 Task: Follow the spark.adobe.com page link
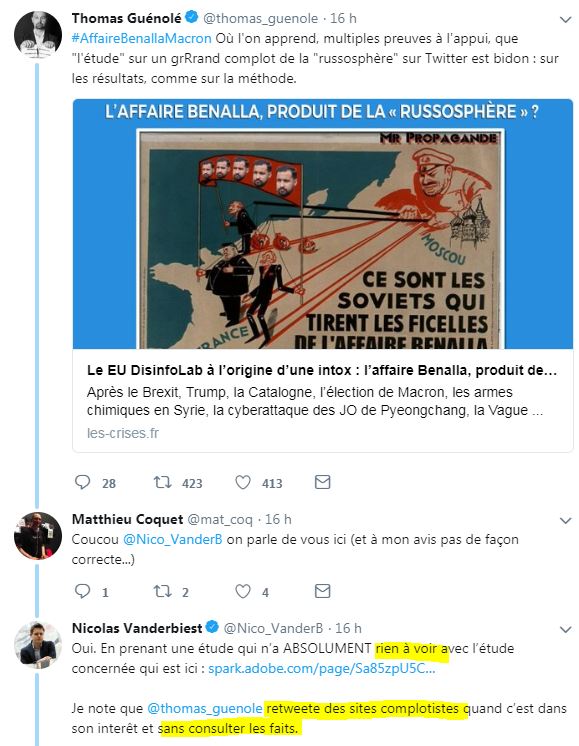[322, 668]
